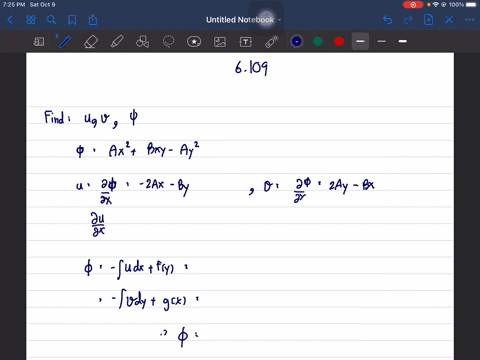Select the Image insert tool
The image size is (480, 360).
coord(220,42)
